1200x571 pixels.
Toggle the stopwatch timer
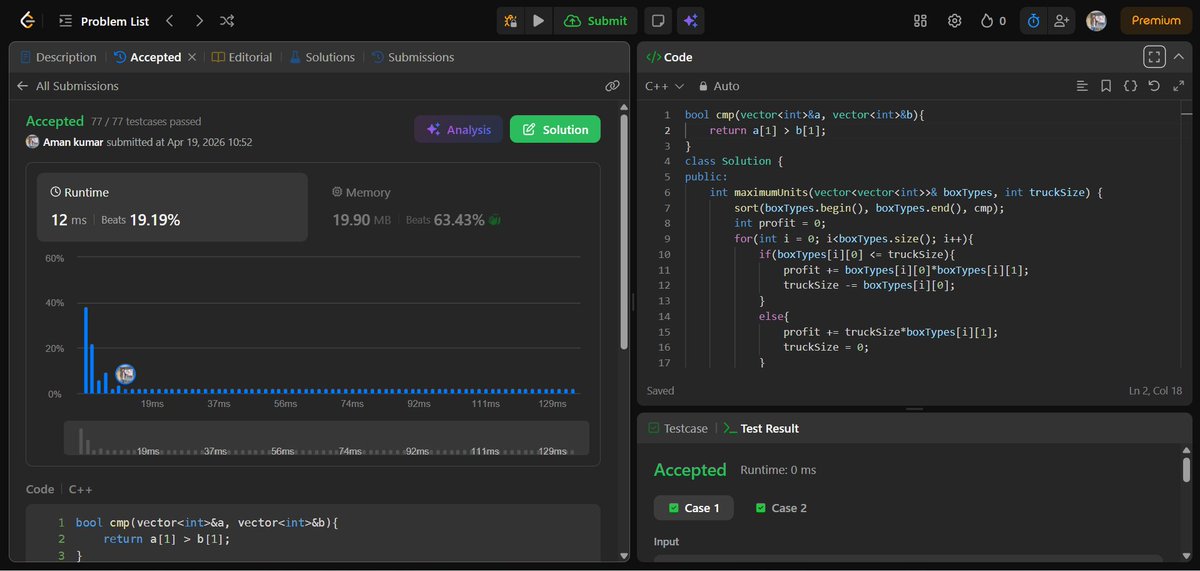pos(1033,21)
